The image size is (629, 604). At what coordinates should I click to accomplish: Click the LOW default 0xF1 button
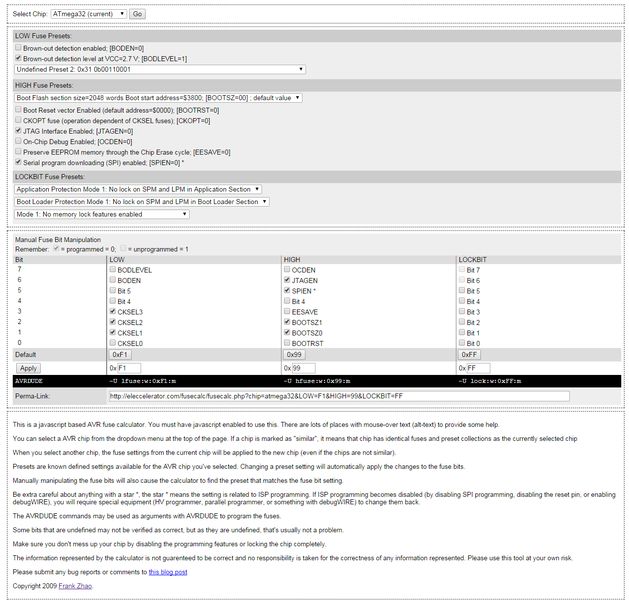[120, 355]
